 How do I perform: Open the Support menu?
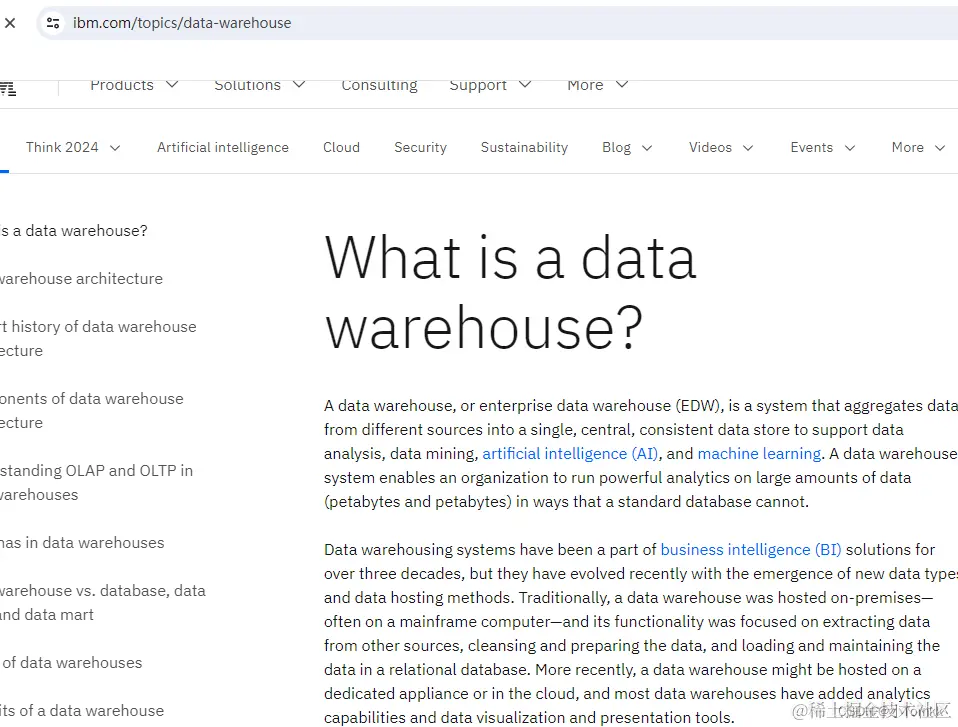[478, 85]
